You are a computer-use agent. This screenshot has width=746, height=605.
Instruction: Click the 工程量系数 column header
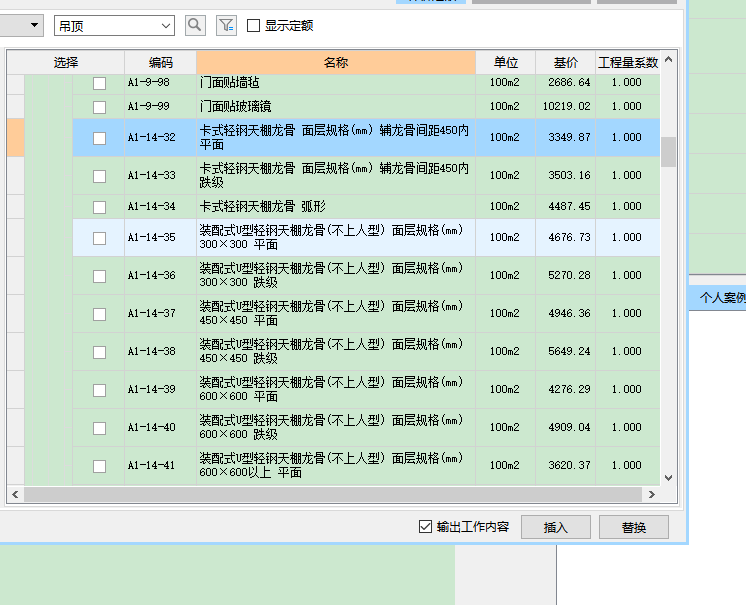[x=628, y=62]
